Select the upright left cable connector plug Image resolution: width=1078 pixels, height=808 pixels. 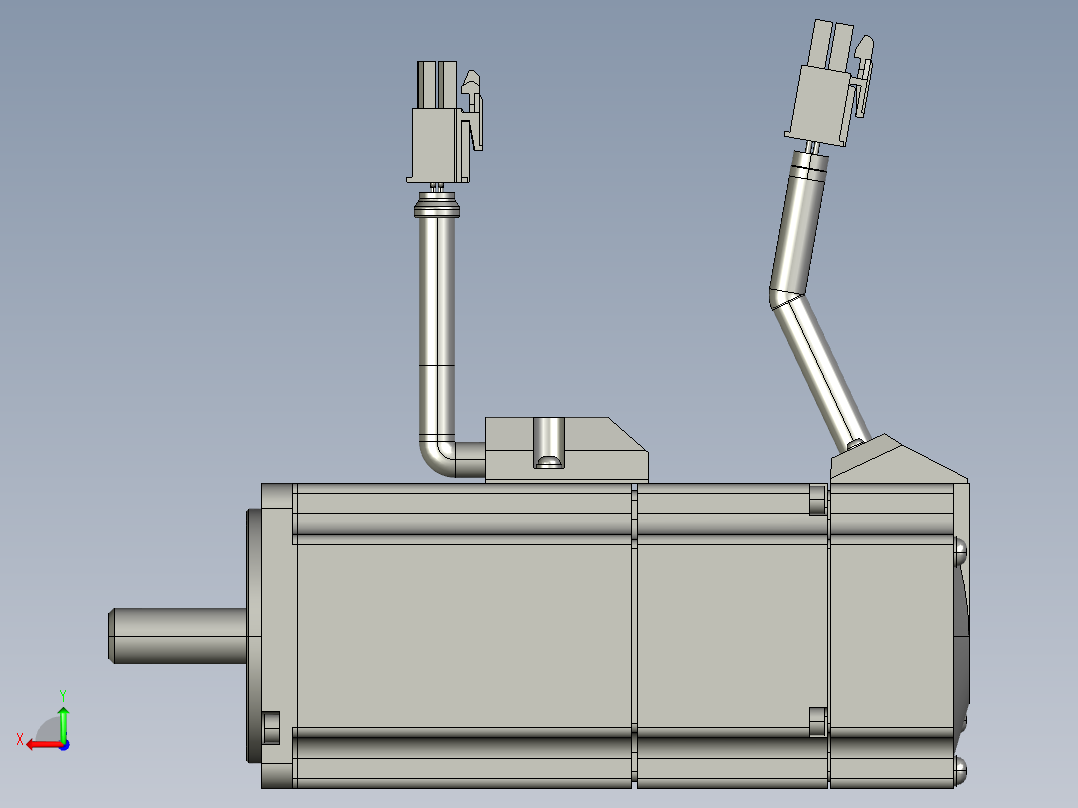pyautogui.click(x=444, y=122)
